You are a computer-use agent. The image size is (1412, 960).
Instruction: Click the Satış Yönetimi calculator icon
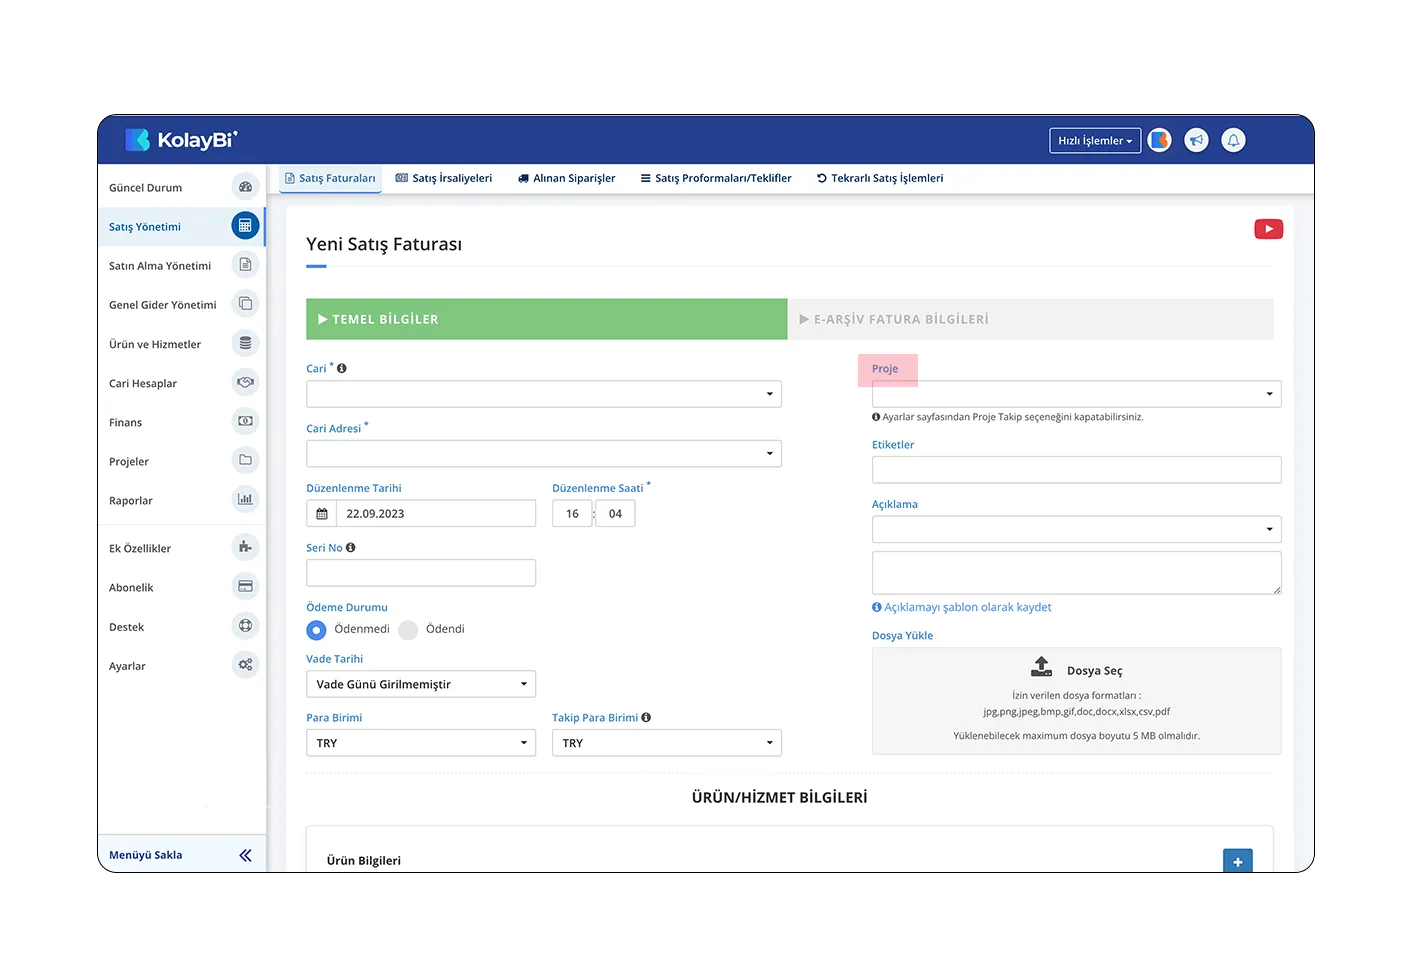click(x=245, y=226)
